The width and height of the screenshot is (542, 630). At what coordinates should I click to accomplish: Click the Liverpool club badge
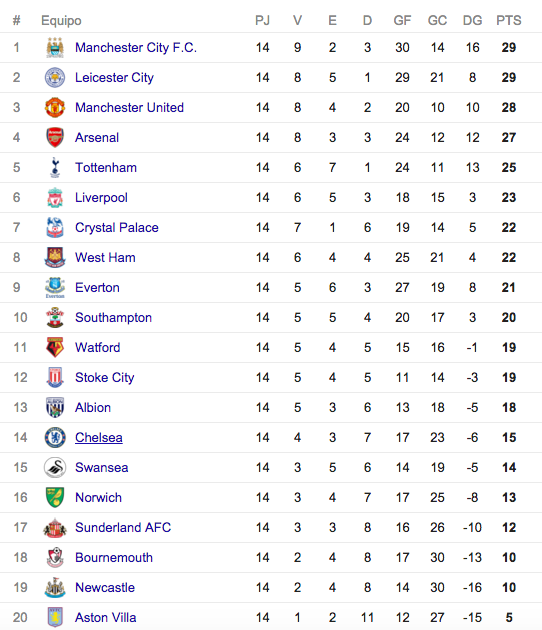pyautogui.click(x=55, y=197)
